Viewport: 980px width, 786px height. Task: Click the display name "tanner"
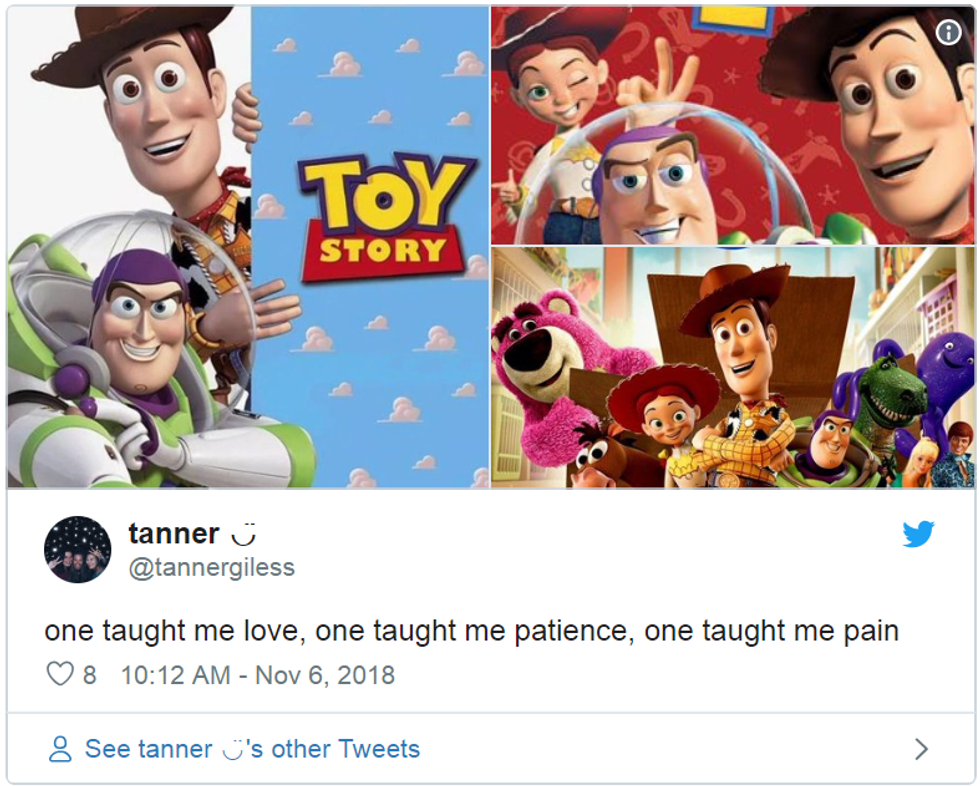click(173, 534)
